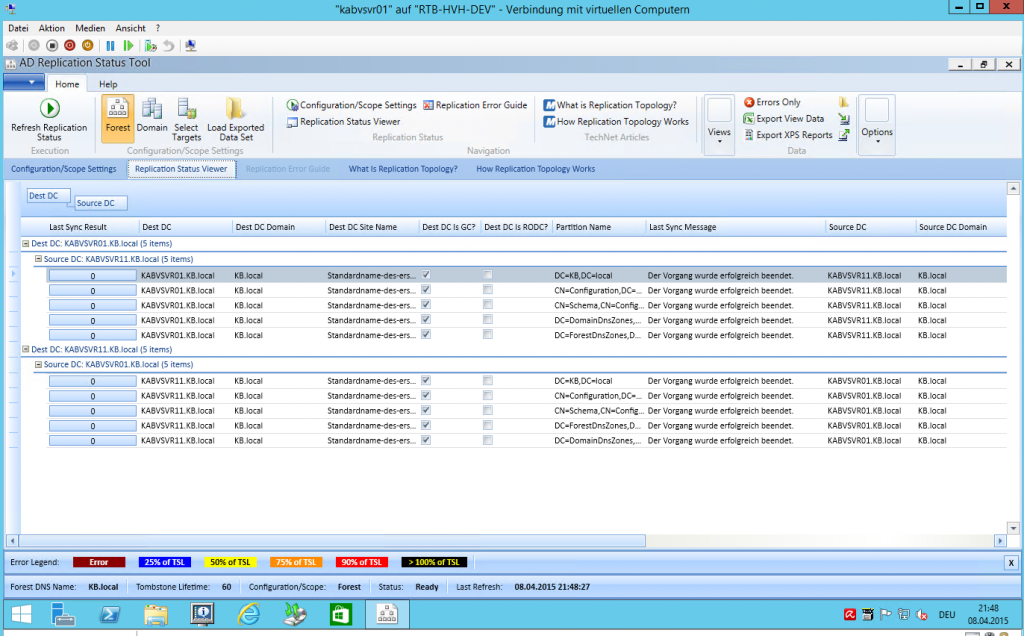The image size is (1024, 636).
Task: Click the Ctrl+Alt+Del icon in VM toolbar
Action: coord(12,46)
